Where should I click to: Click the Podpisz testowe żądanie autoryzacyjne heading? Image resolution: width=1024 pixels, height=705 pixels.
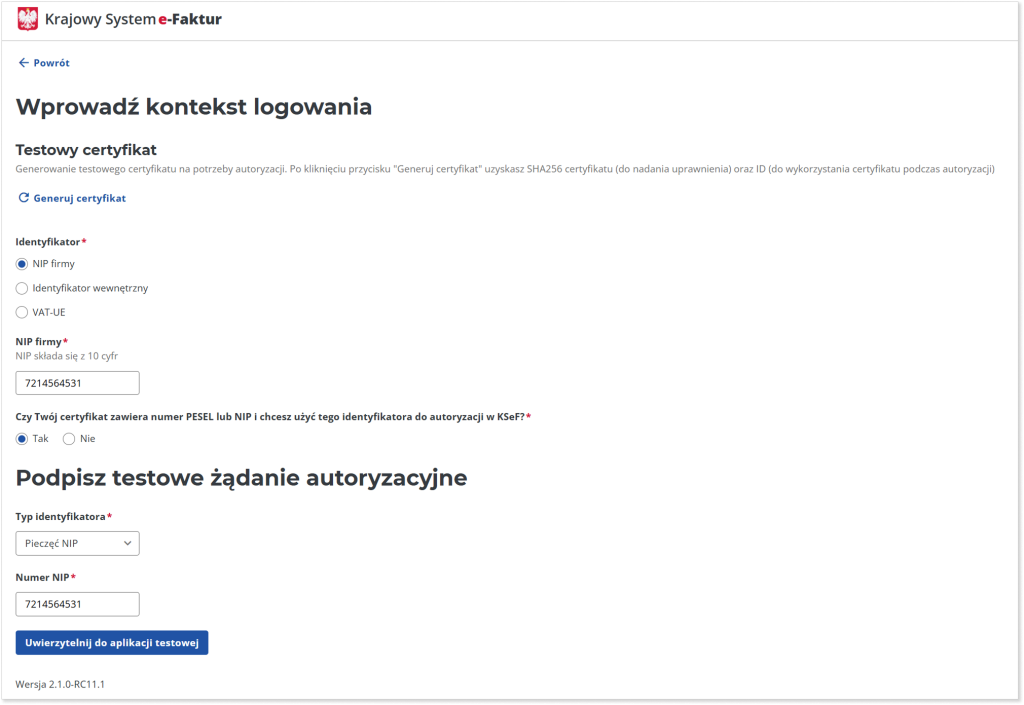click(x=241, y=478)
